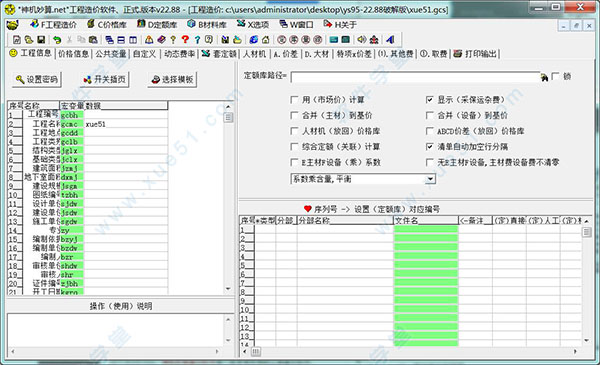The image size is (600, 365).
Task: Click the red question mark icon
Action: (185, 39)
